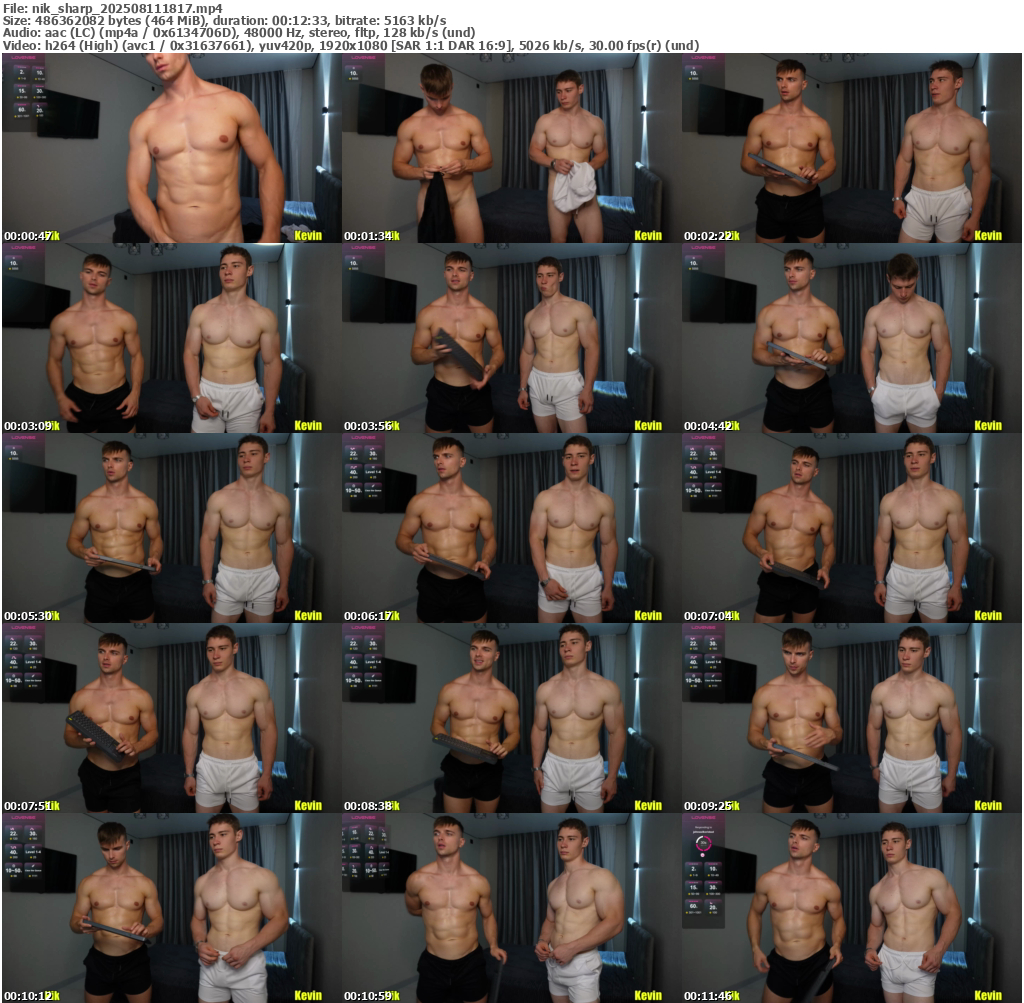The image size is (1024, 1003).
Task: Open the frame at 00:07:51
Action: click(x=171, y=718)
